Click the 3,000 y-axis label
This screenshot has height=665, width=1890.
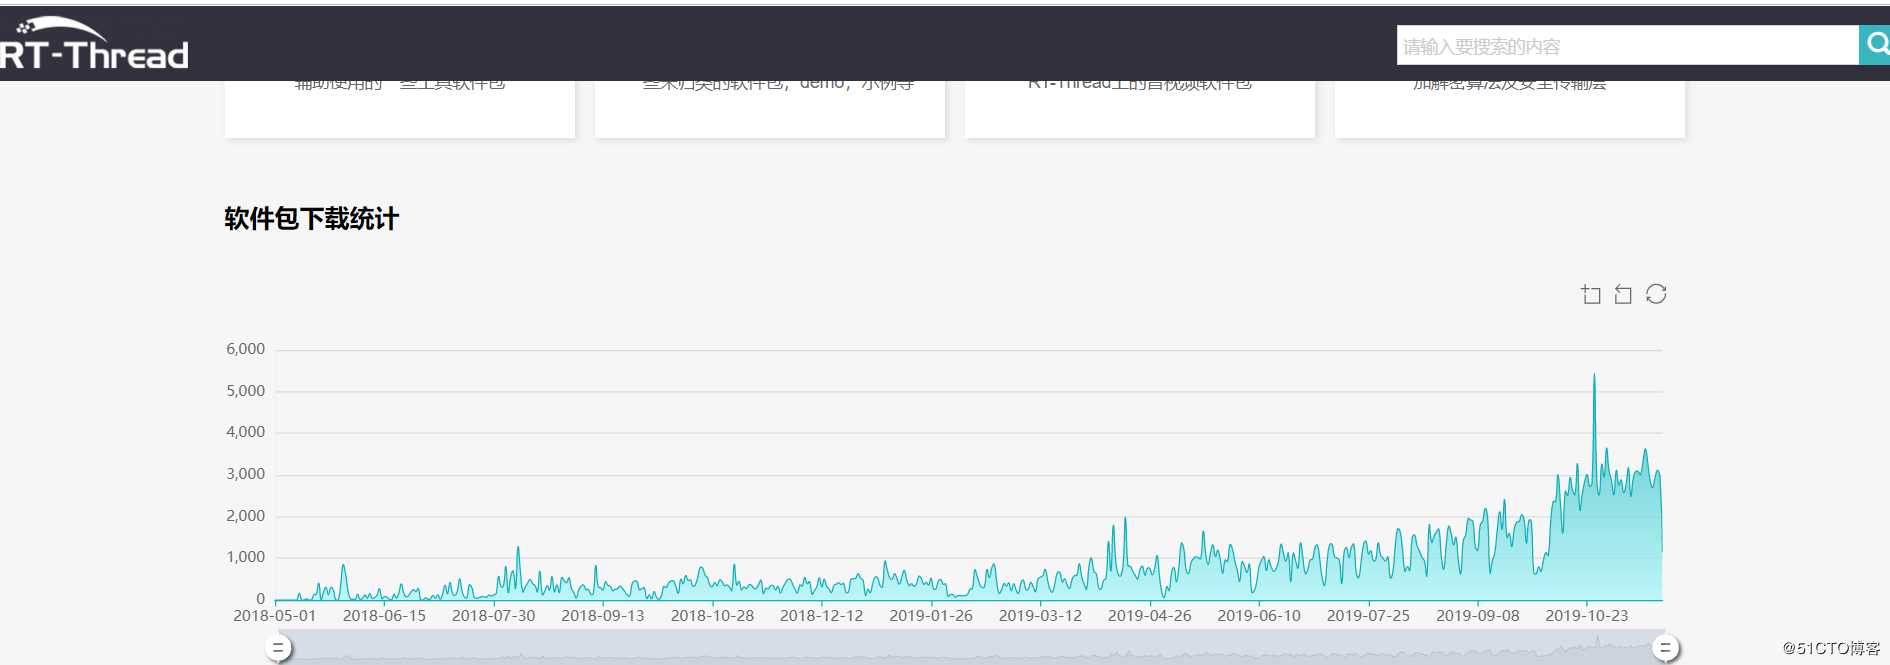pyautogui.click(x=245, y=474)
